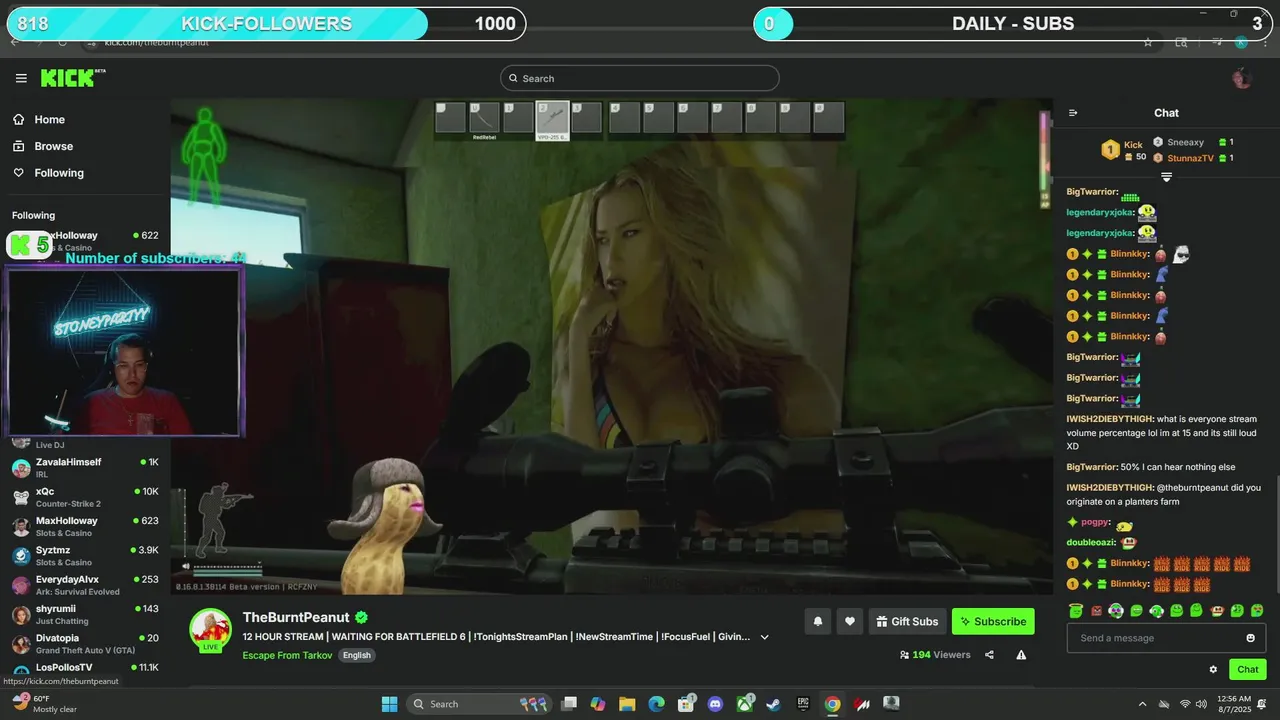
Task: Click Windows taskbar Search box
Action: [480, 704]
